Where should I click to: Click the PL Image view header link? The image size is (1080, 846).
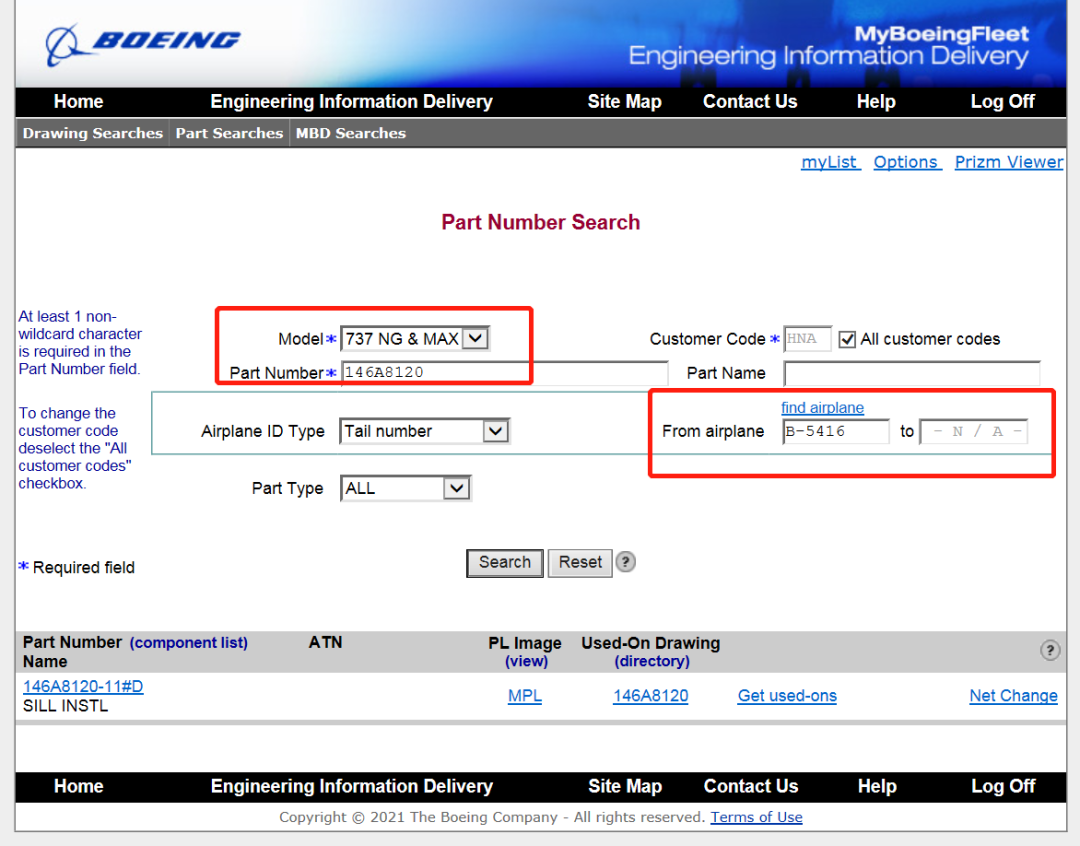(526, 661)
